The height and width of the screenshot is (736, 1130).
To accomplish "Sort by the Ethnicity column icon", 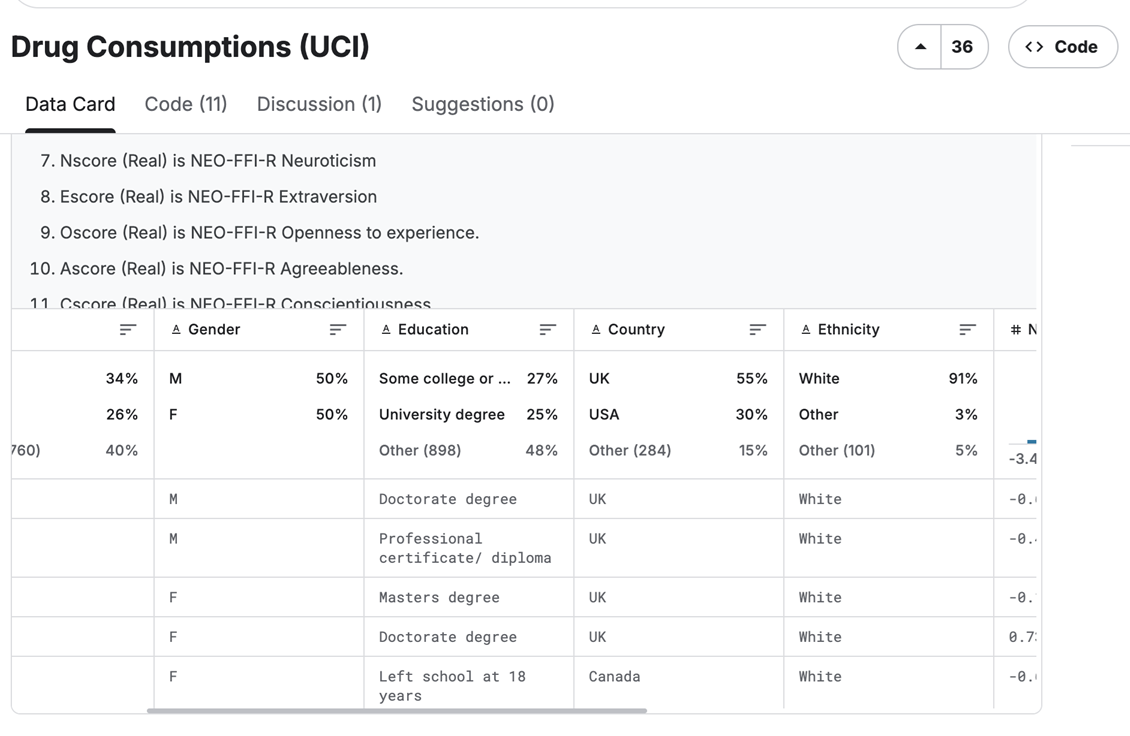I will pos(967,329).
